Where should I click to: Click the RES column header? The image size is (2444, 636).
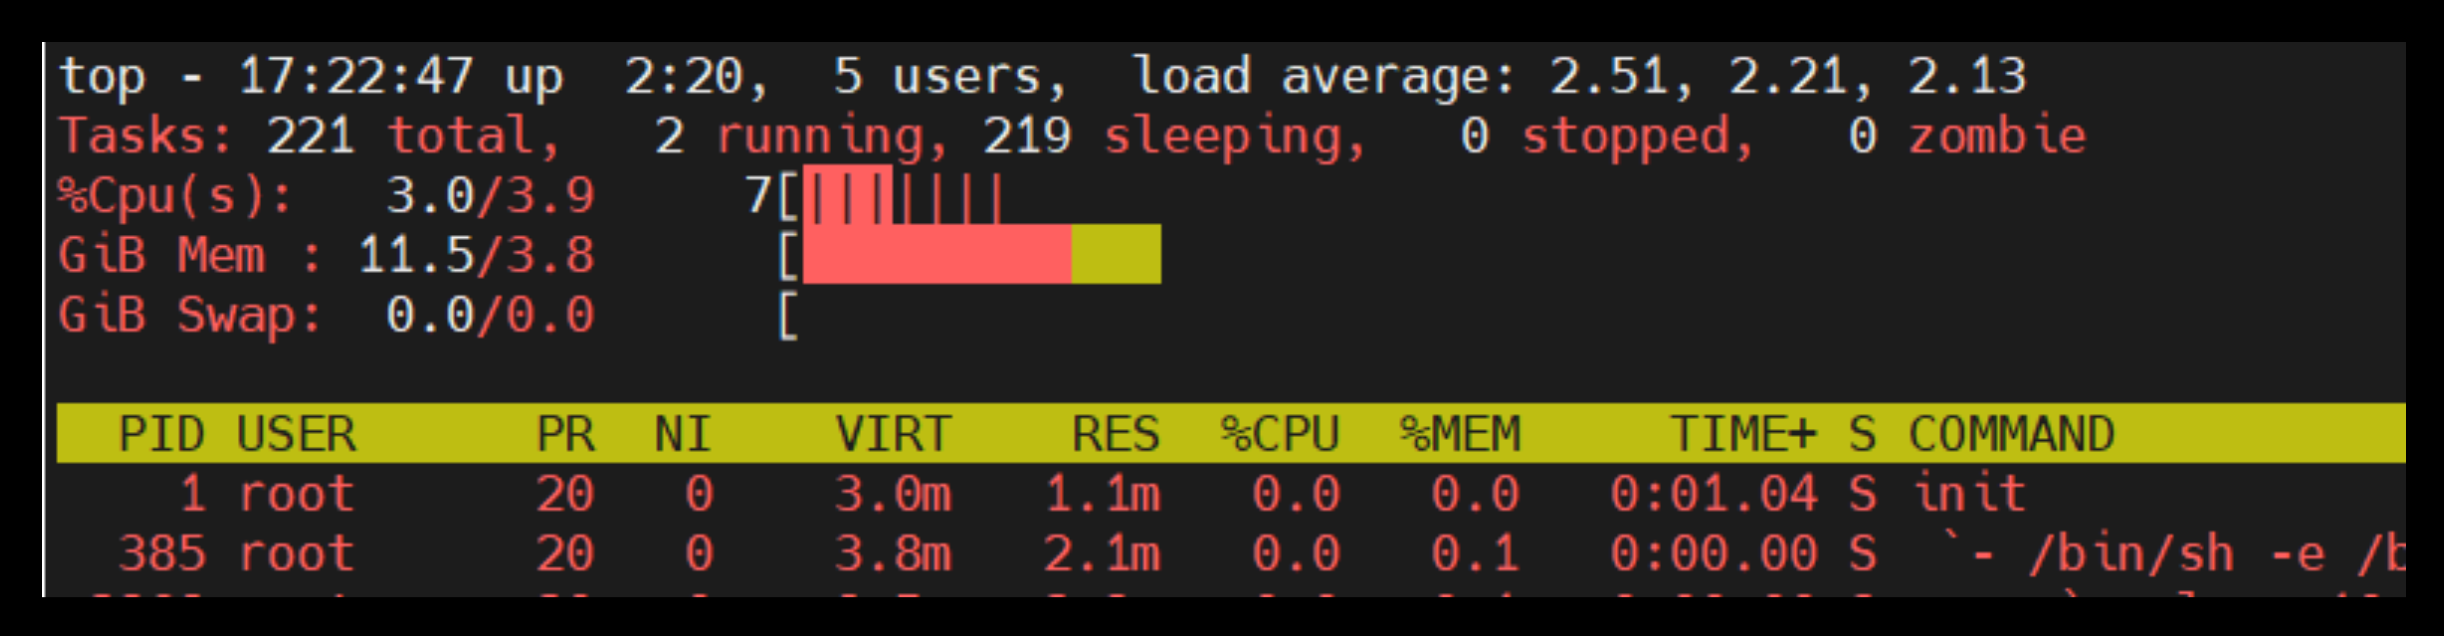[1115, 434]
